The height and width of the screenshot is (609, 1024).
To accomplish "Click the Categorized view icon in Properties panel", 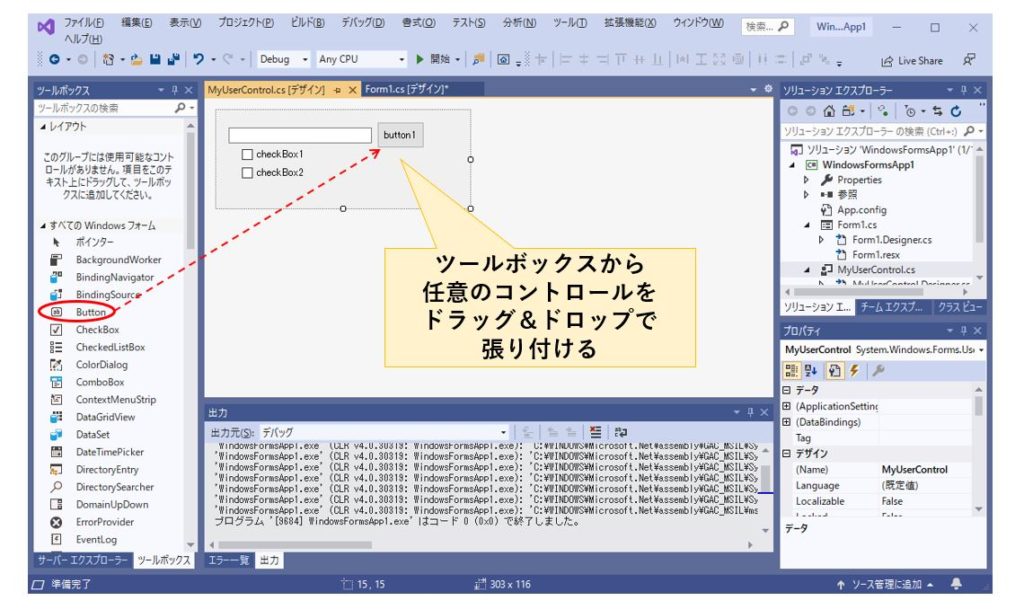I will pyautogui.click(x=791, y=371).
